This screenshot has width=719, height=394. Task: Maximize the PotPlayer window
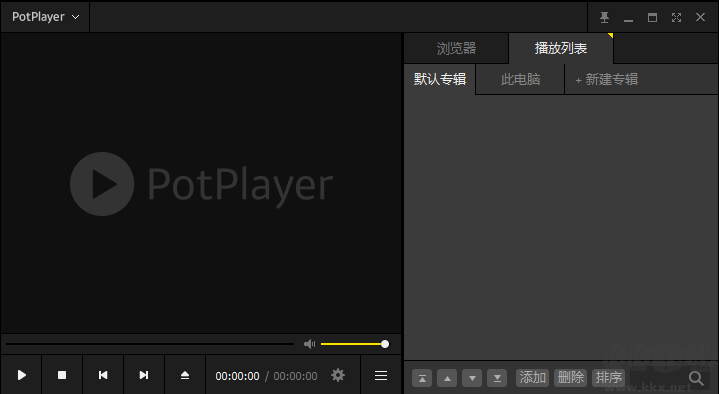(x=652, y=17)
